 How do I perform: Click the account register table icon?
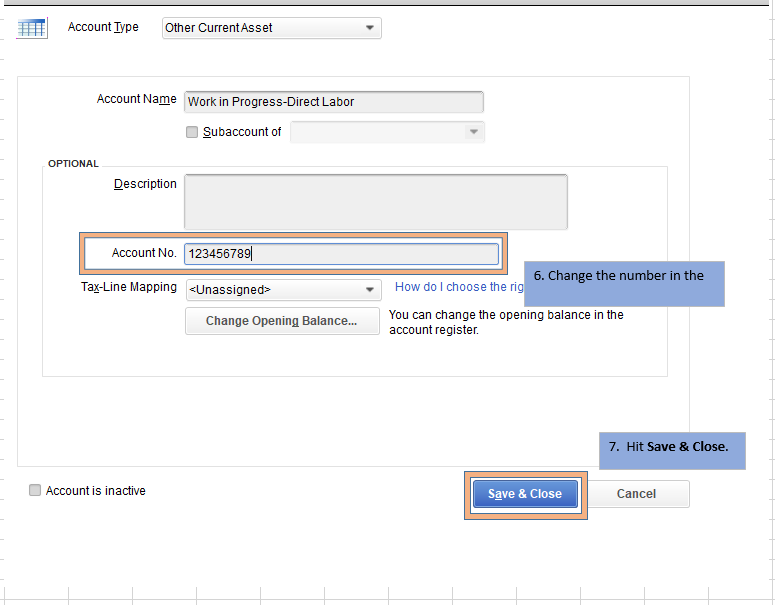[32, 28]
